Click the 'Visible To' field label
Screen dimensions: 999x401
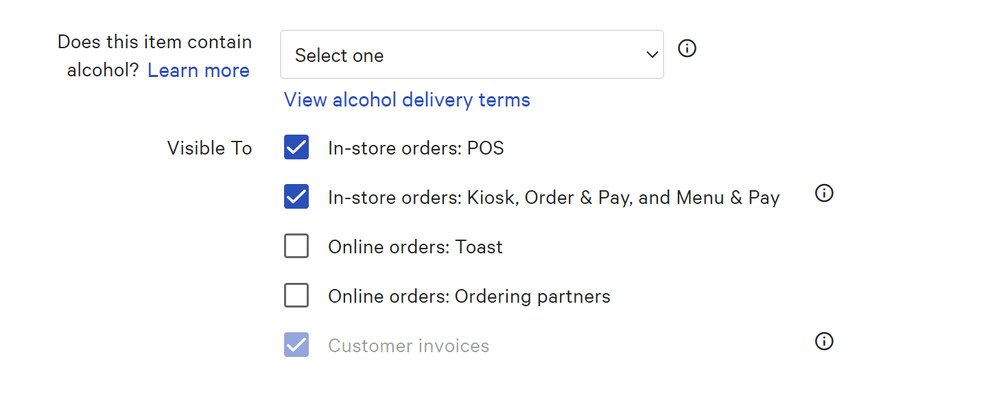(209, 149)
